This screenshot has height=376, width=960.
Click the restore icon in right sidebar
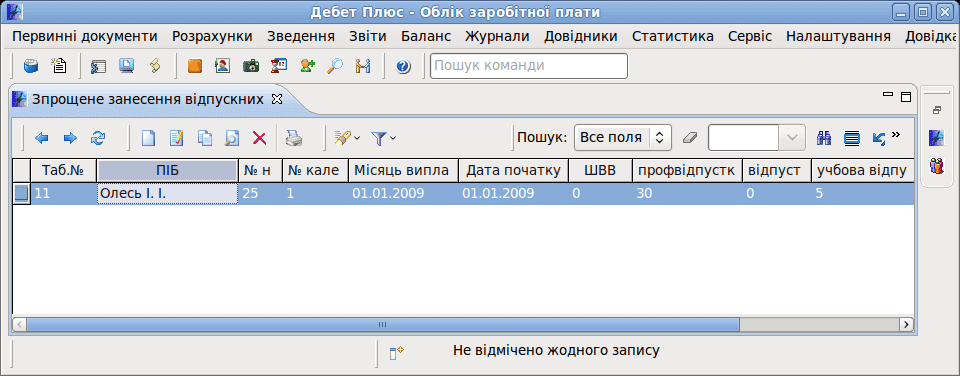pyautogui.click(x=937, y=111)
